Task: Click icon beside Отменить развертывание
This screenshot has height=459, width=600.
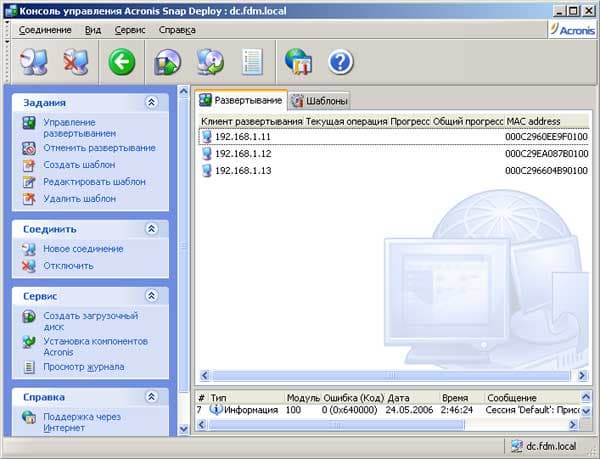Action: (29, 148)
